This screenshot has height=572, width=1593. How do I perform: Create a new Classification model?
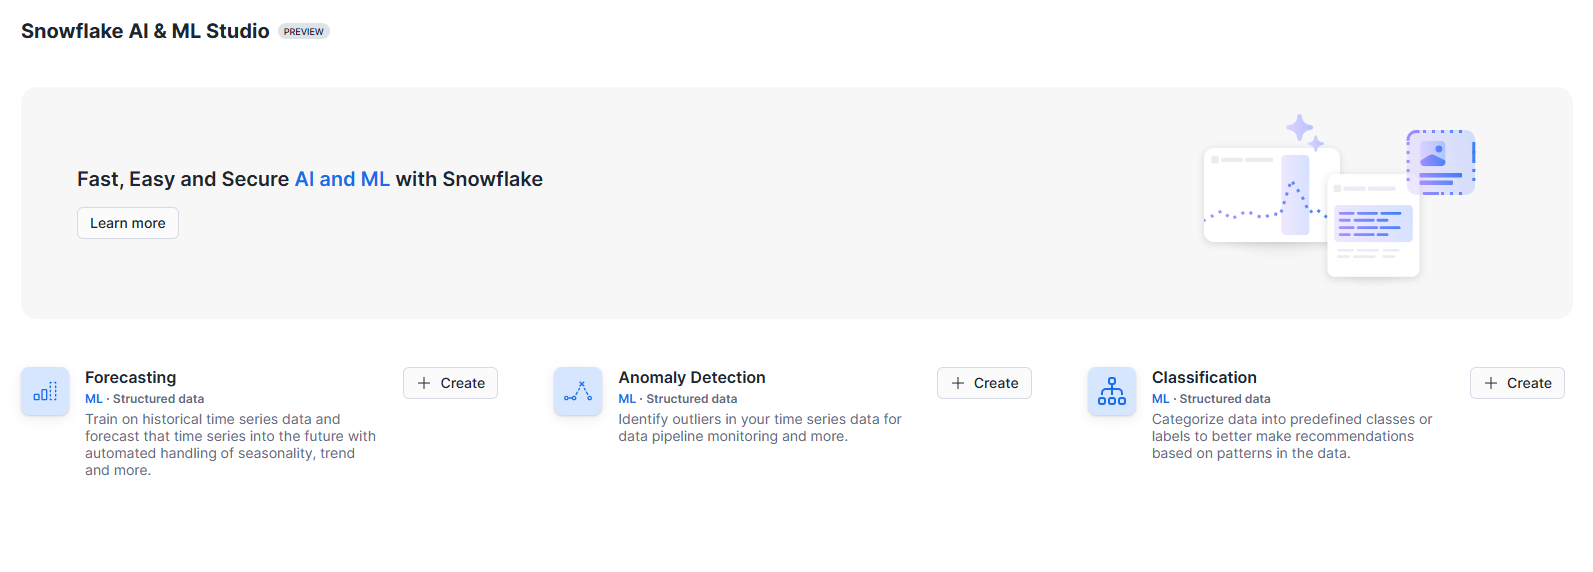pyautogui.click(x=1517, y=383)
